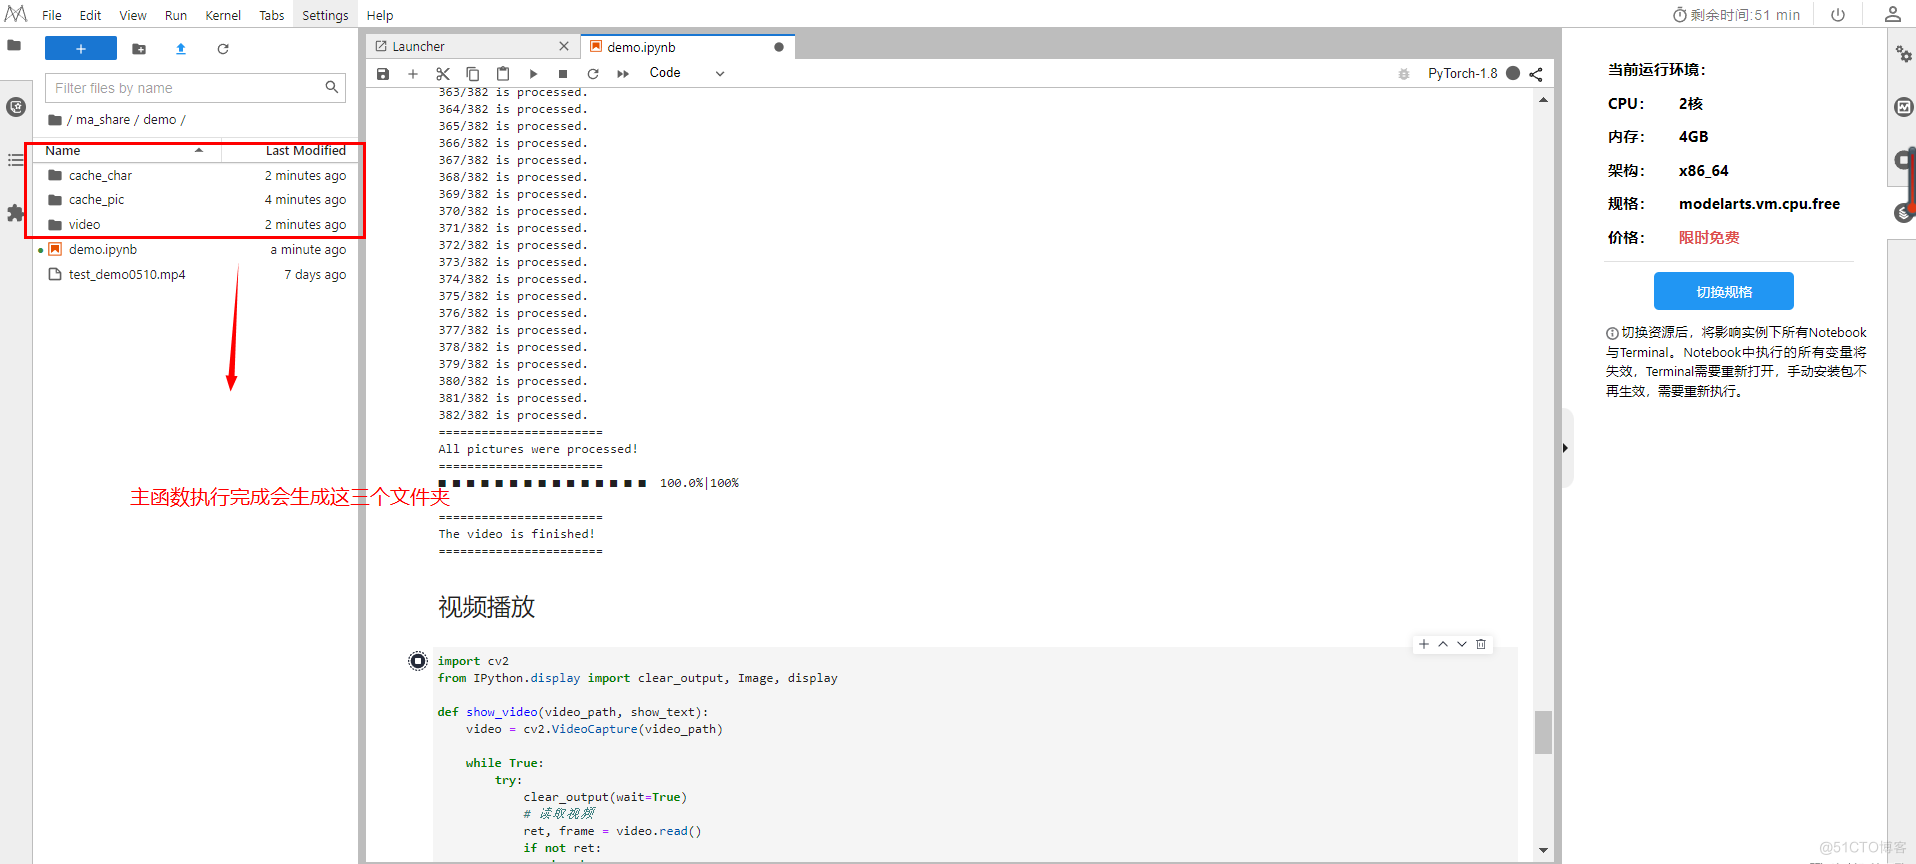Click the power shutdown icon
Viewport: 1916px width, 864px height.
pyautogui.click(x=1838, y=14)
